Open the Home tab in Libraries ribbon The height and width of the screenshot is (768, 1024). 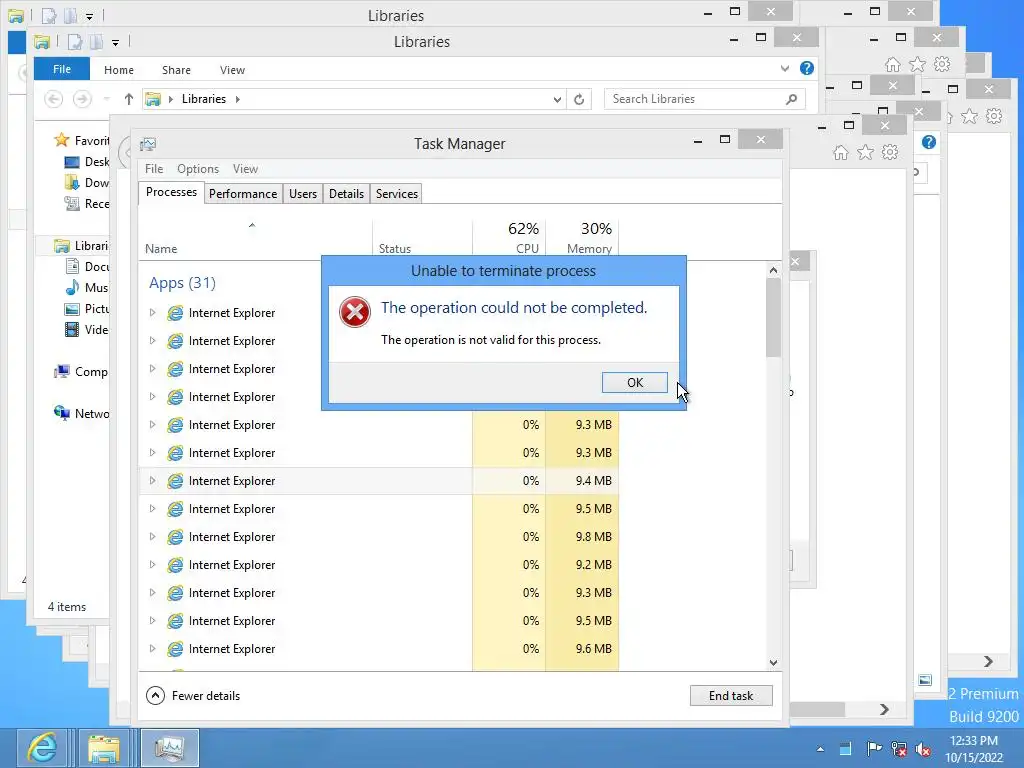coord(119,70)
